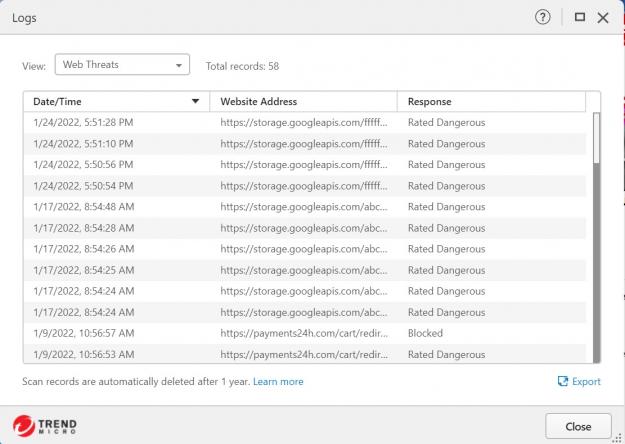Open the Web Threats view dropdown
This screenshot has width=625, height=444.
tap(122, 65)
